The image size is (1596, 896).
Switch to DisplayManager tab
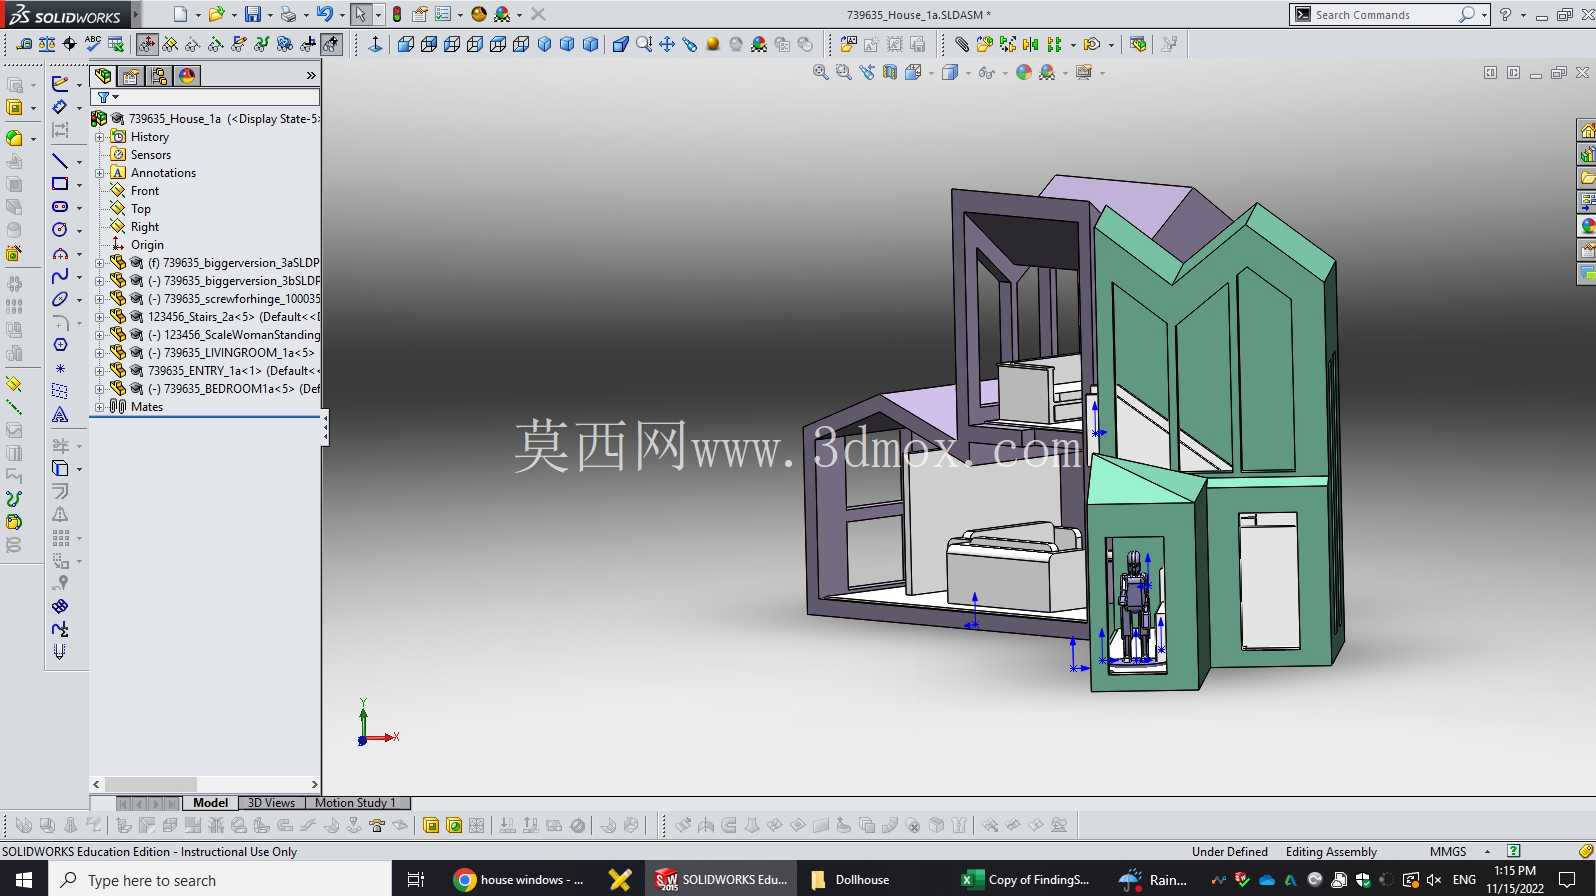point(187,76)
